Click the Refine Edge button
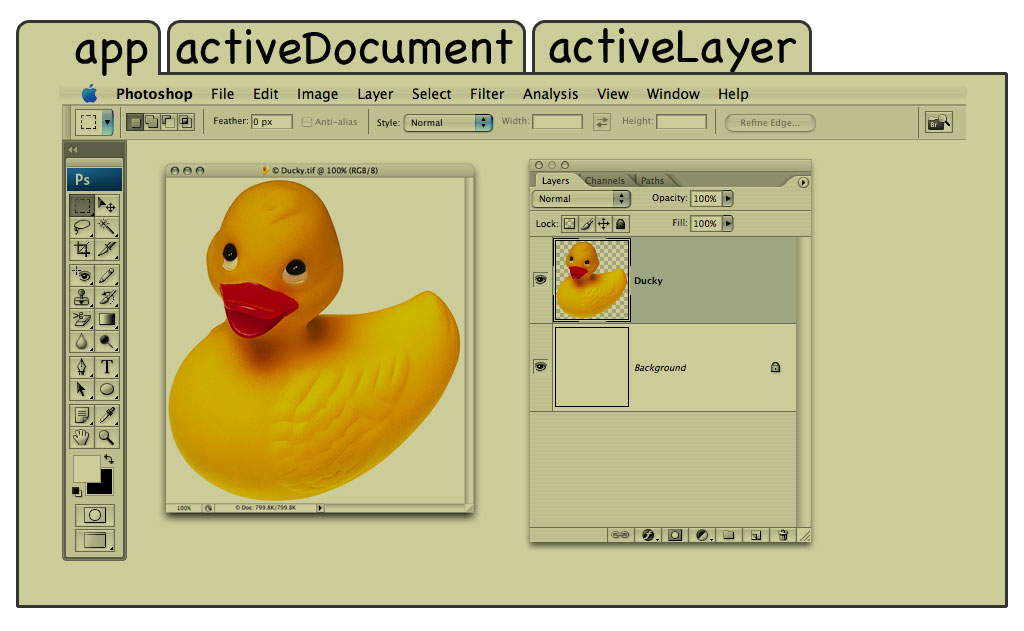The width and height of the screenshot is (1024, 631). point(770,123)
